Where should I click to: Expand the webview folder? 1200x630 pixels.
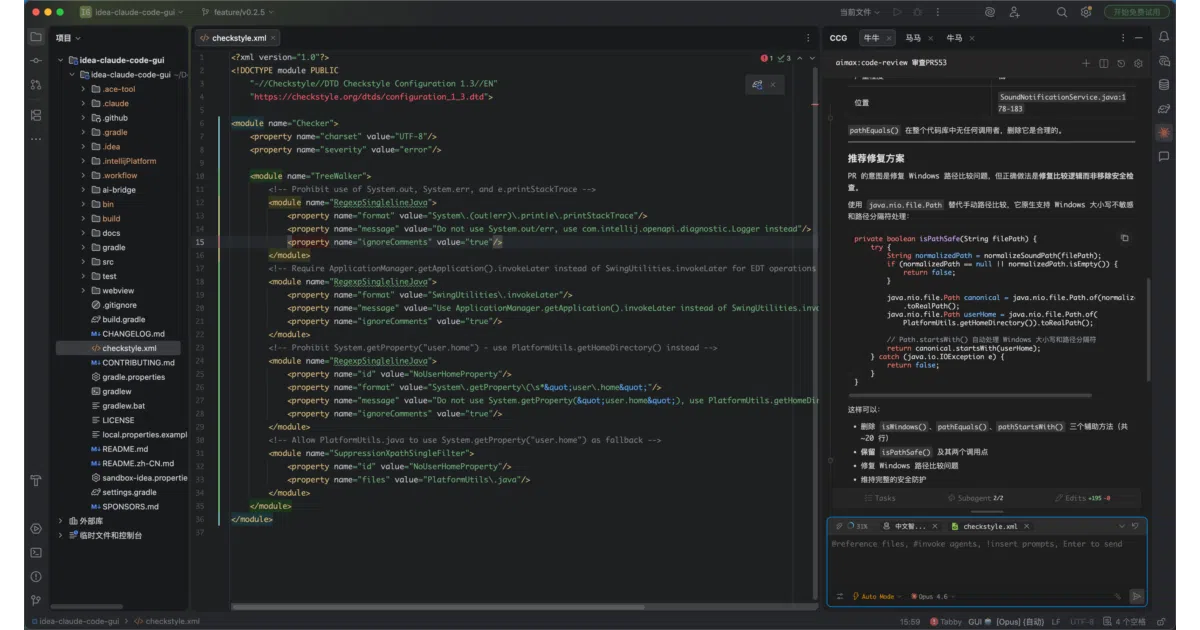pyautogui.click(x=83, y=290)
